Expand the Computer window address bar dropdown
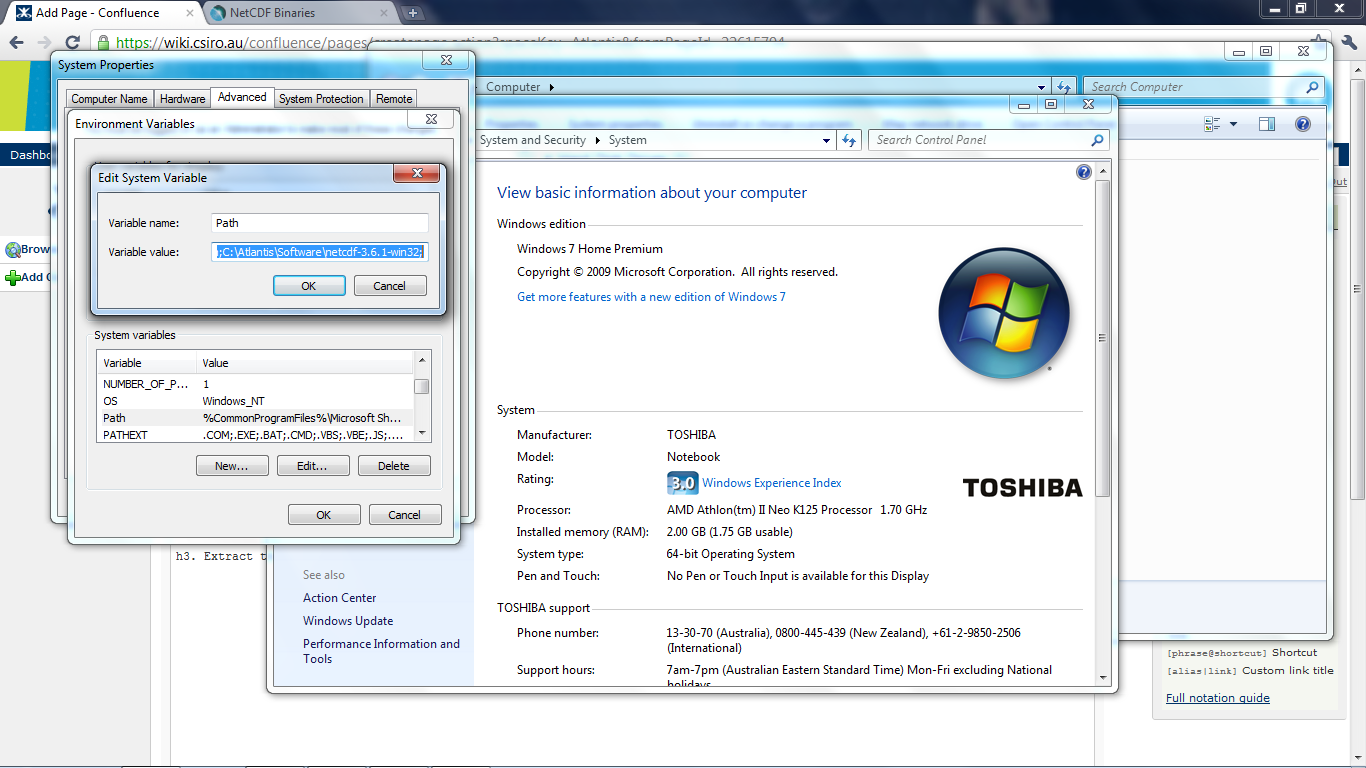 coord(1041,88)
